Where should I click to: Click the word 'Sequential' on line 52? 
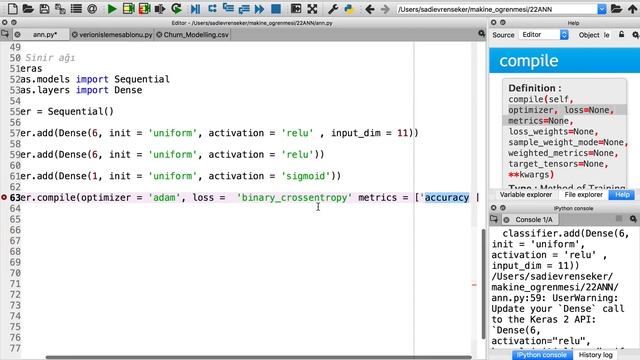coord(142,79)
